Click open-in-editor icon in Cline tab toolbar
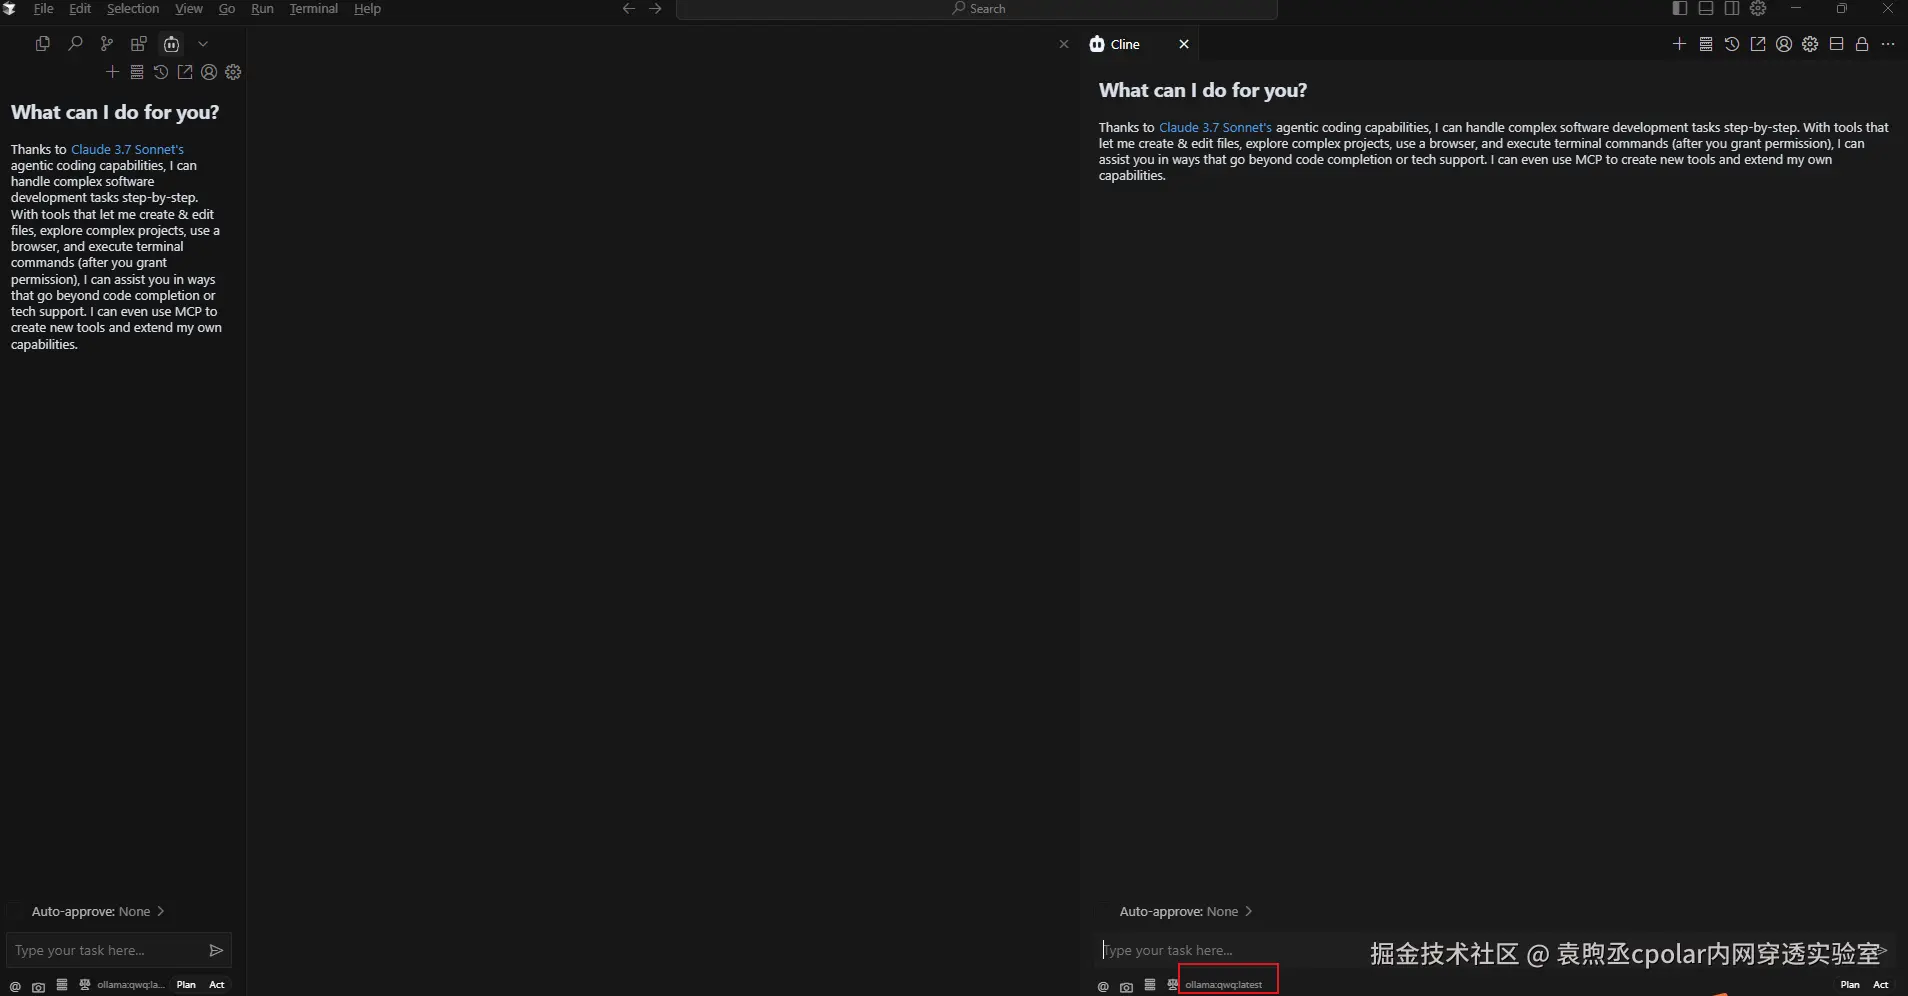This screenshot has width=1908, height=996. pyautogui.click(x=1758, y=44)
